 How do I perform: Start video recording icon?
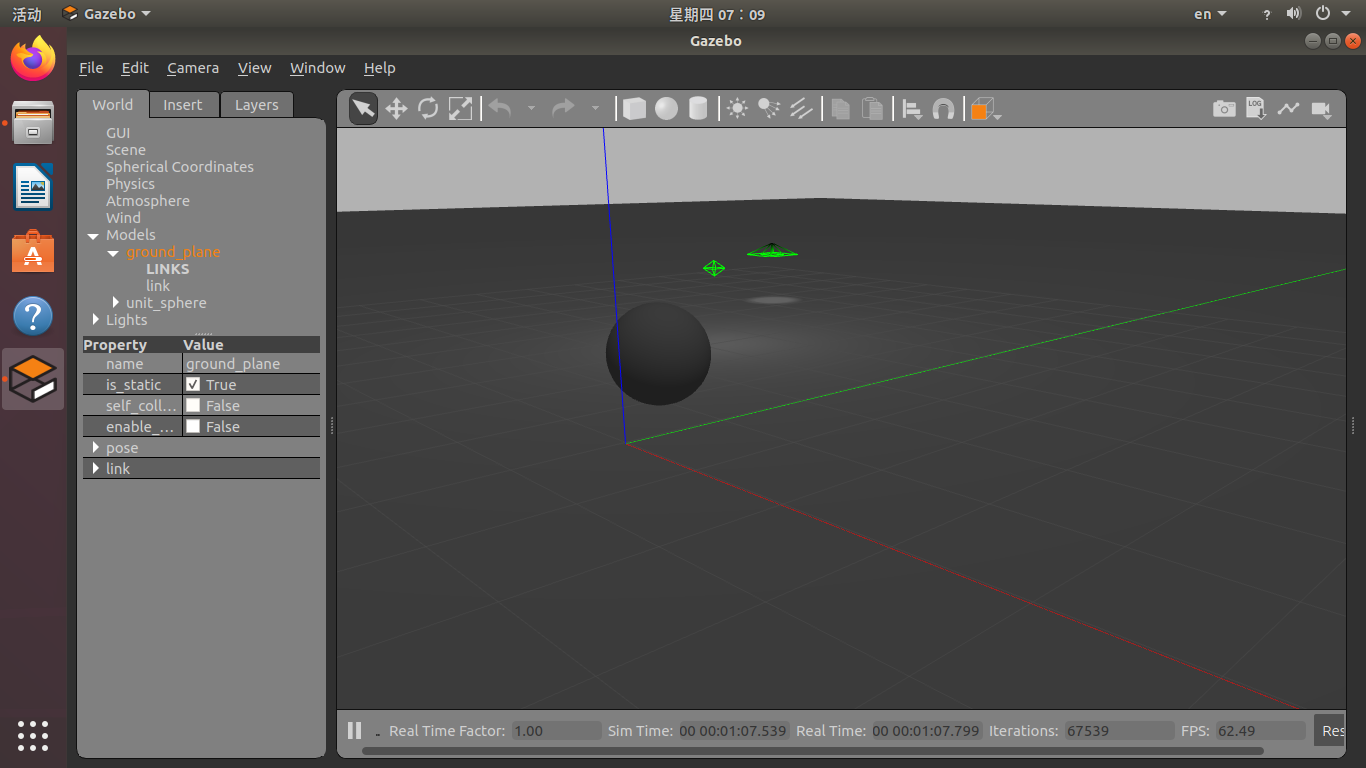(x=1321, y=108)
